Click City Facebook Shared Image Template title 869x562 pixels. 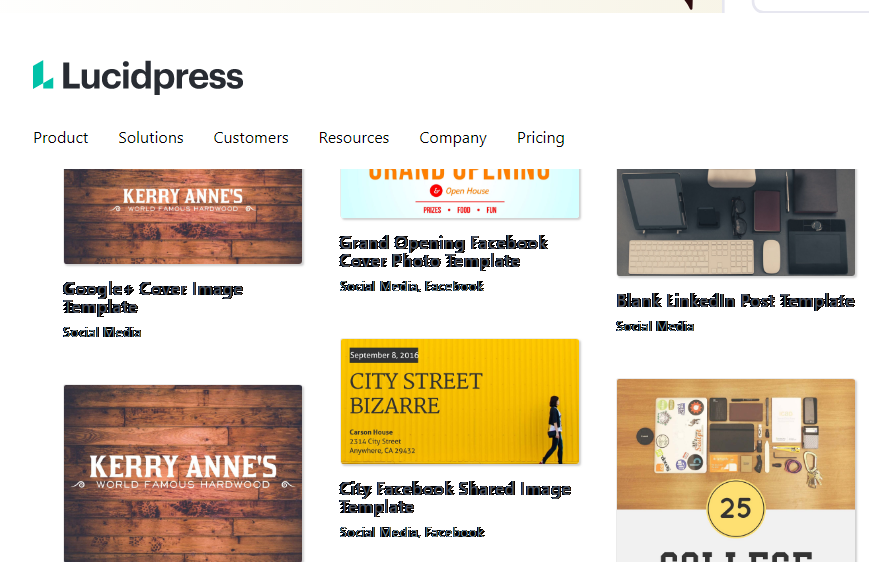[x=455, y=498]
